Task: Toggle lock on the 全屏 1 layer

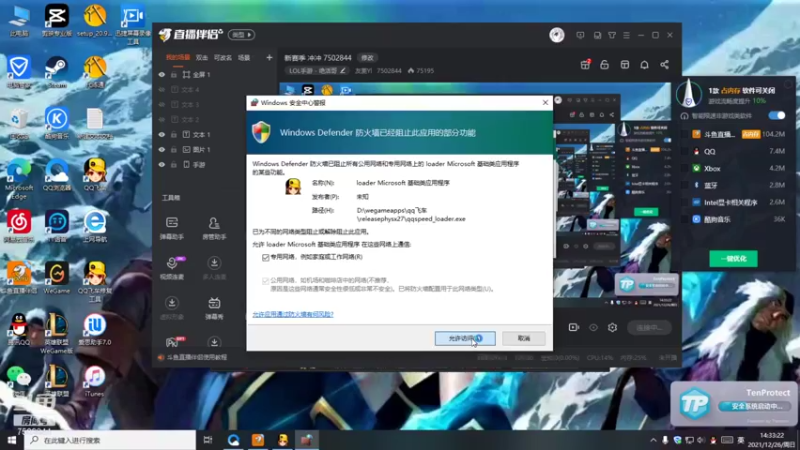Action: 174,74
